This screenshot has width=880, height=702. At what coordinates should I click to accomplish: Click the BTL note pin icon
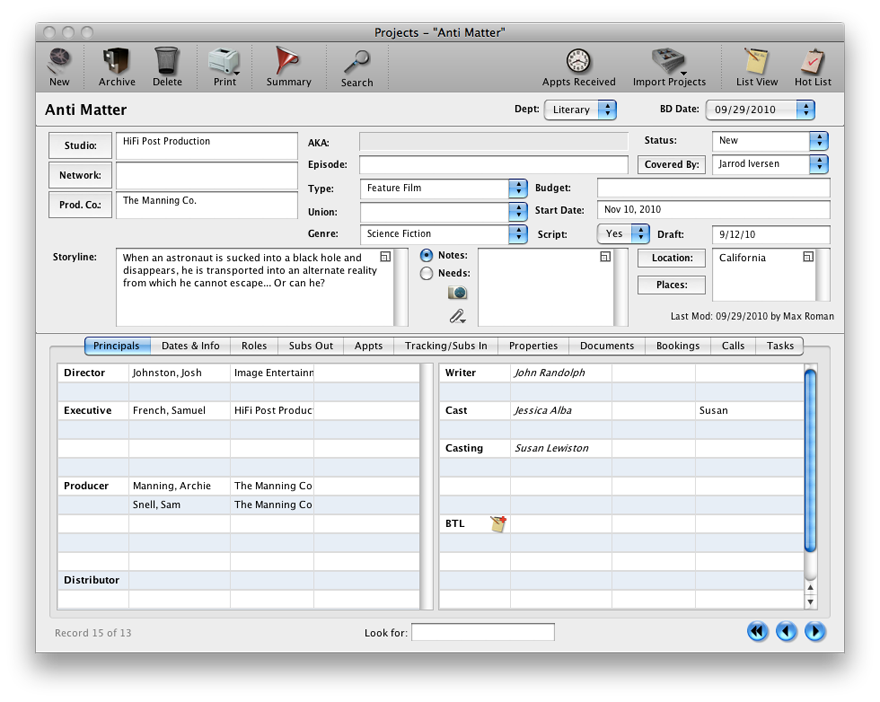(498, 524)
